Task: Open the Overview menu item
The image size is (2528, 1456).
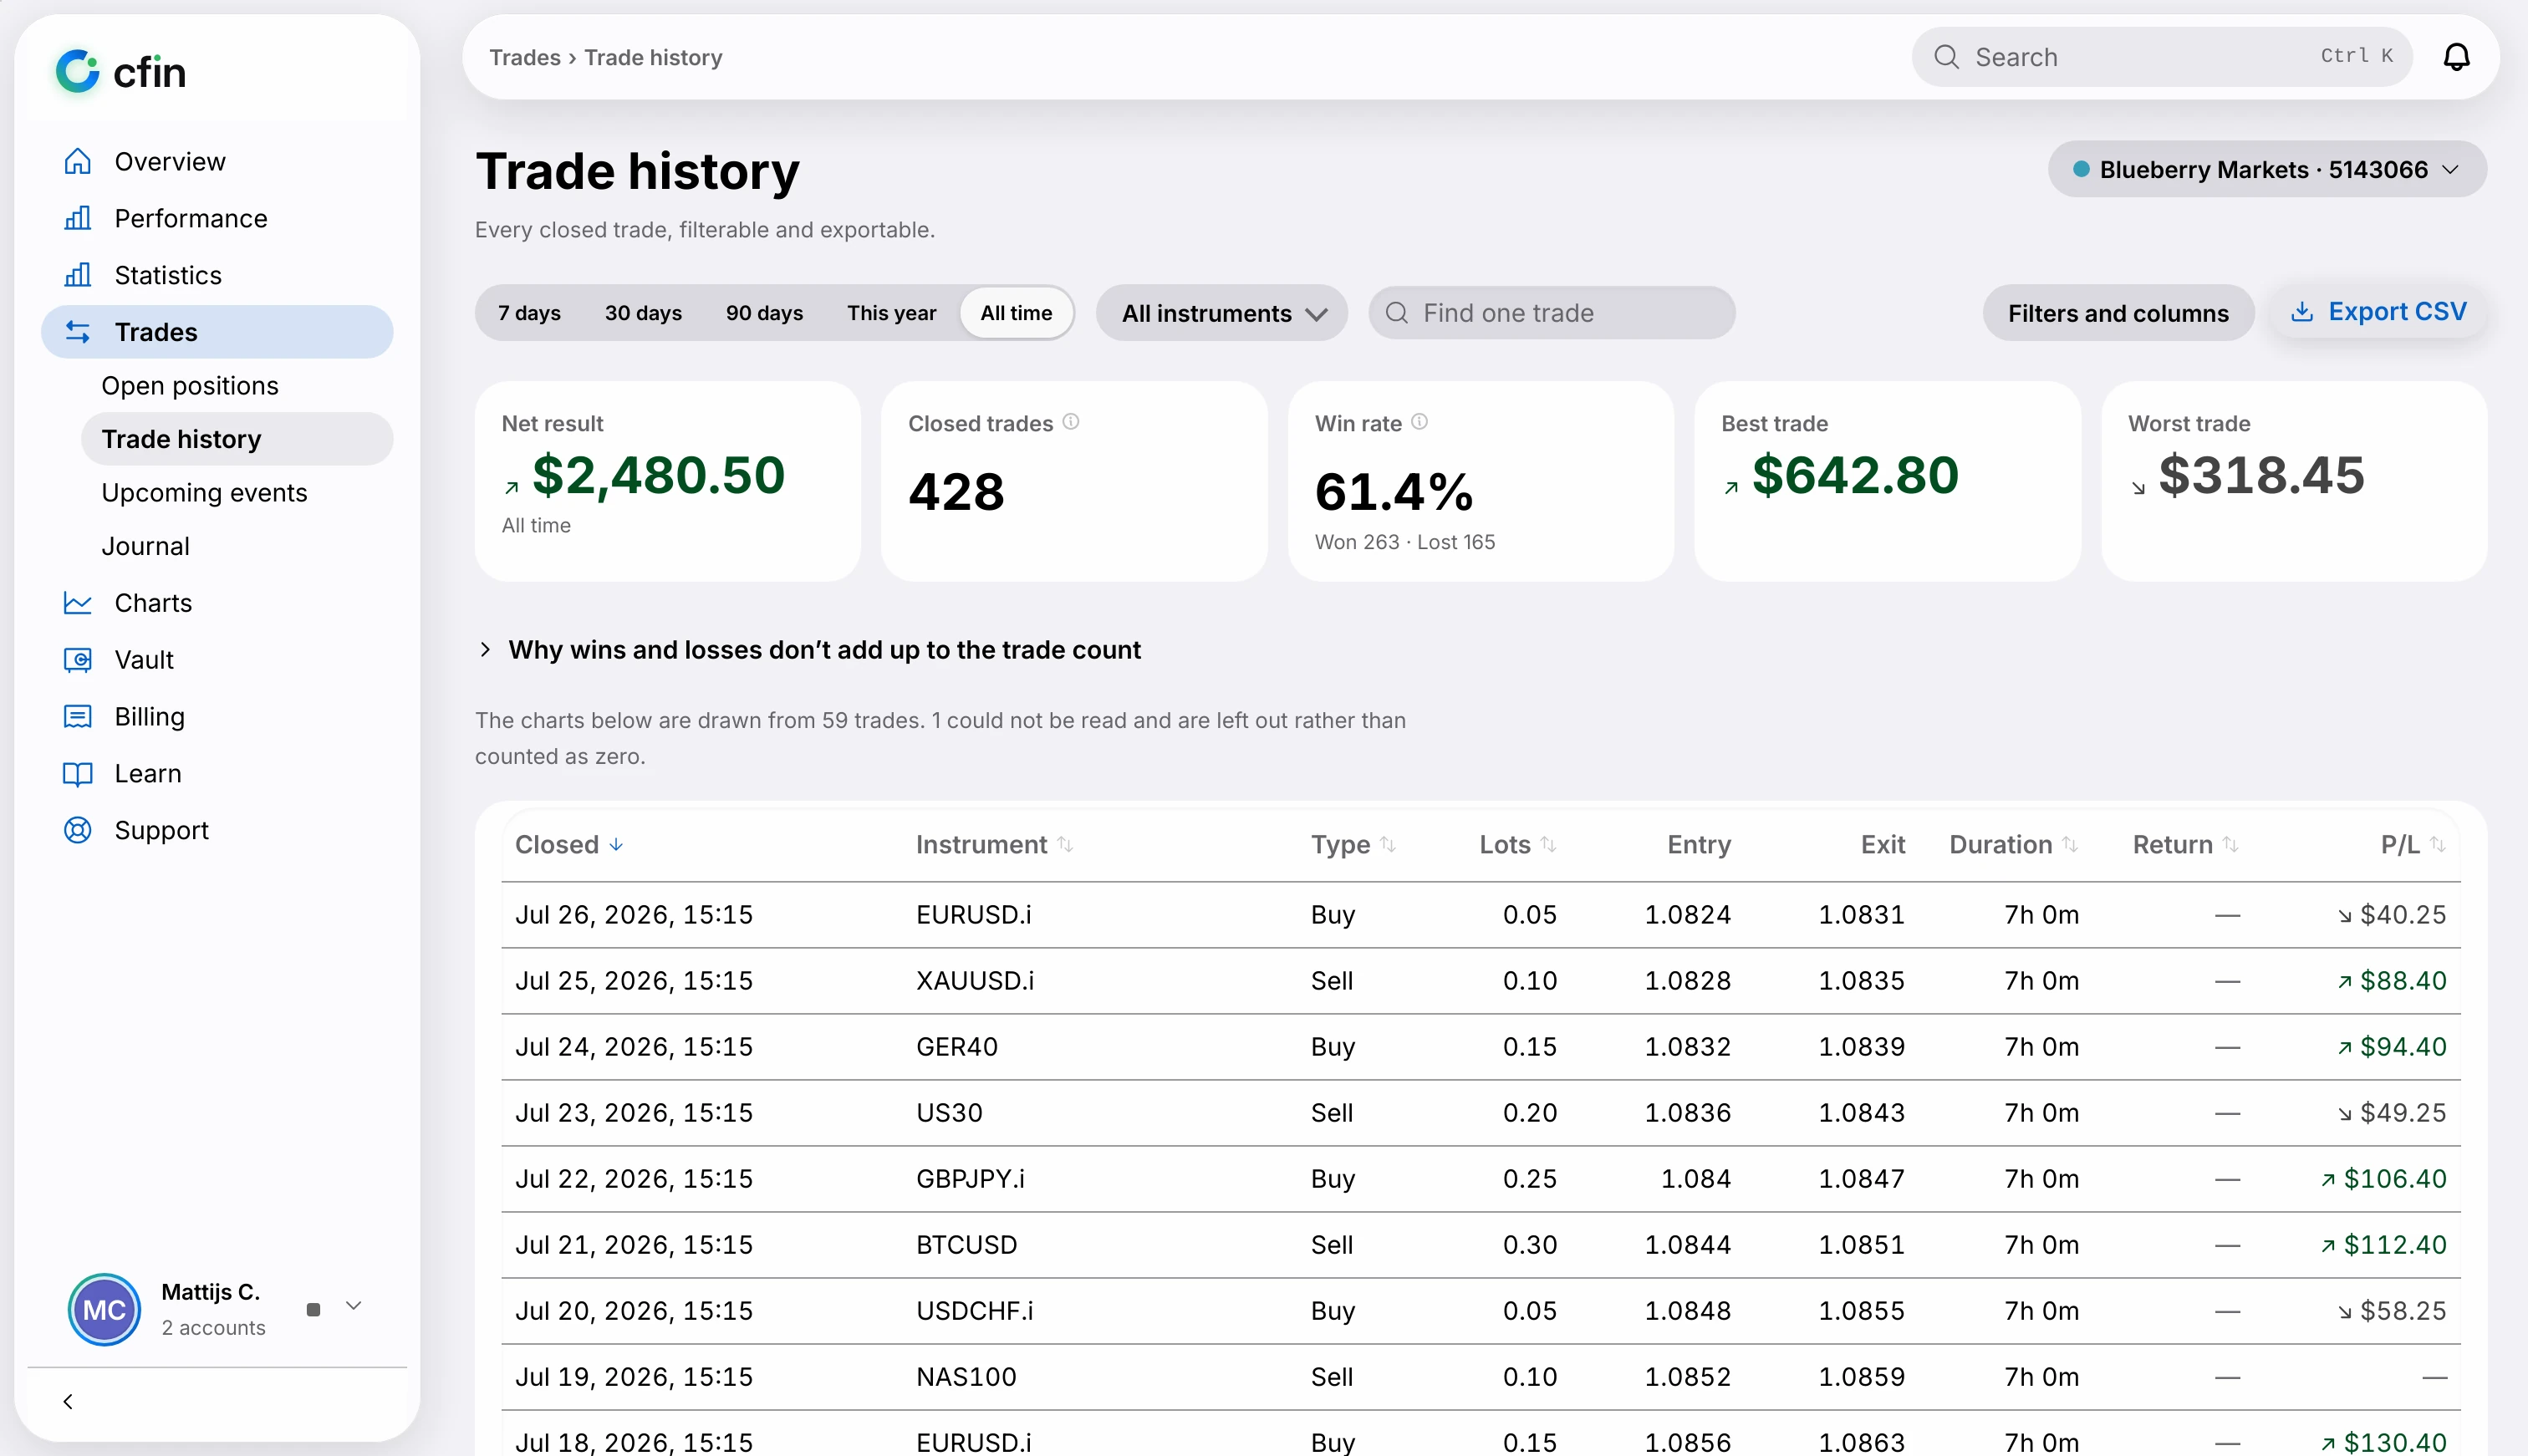Action: (x=217, y=161)
